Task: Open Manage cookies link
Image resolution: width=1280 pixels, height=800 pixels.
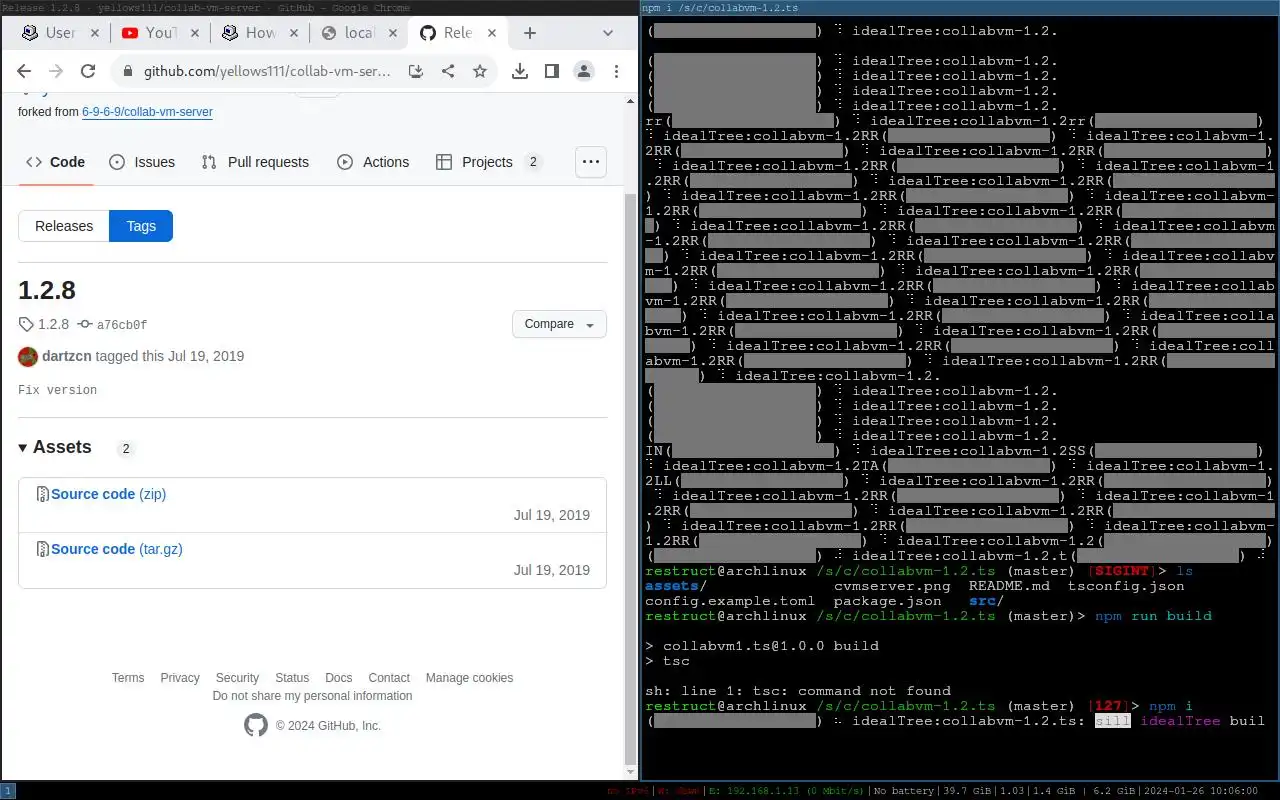Action: (469, 678)
